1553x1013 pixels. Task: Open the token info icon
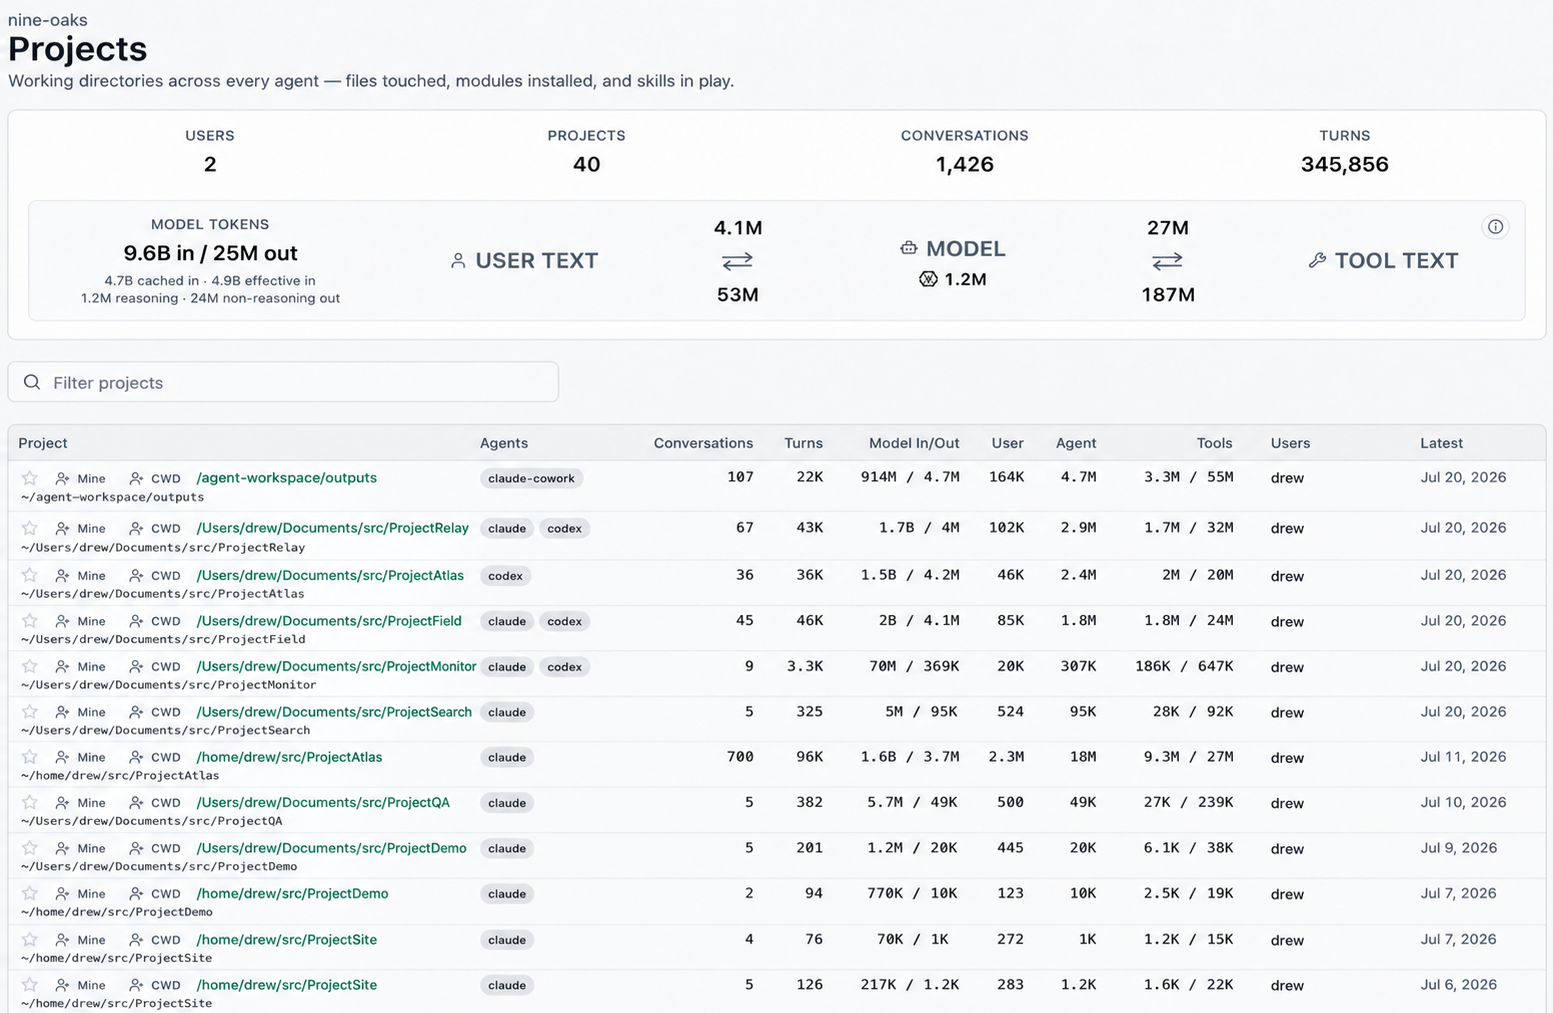[1495, 227]
